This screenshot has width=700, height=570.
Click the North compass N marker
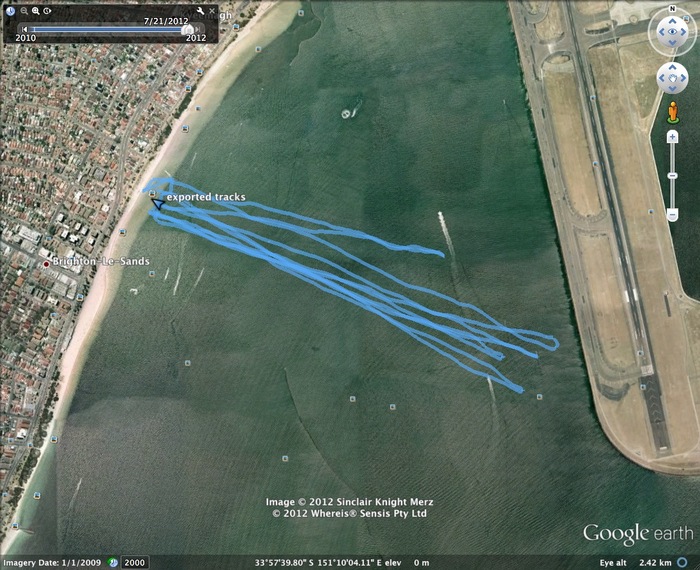pos(672,9)
